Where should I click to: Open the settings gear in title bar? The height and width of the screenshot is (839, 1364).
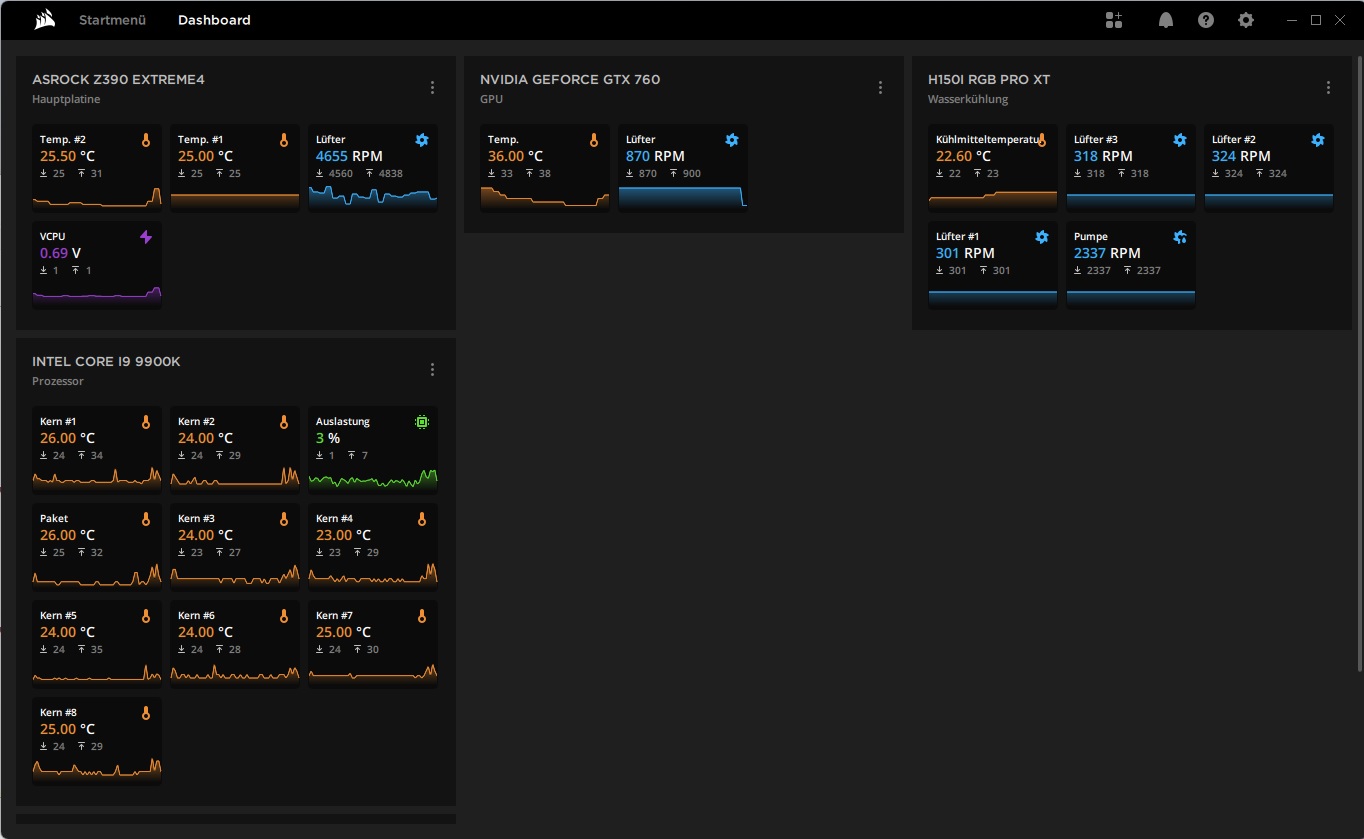tap(1246, 20)
